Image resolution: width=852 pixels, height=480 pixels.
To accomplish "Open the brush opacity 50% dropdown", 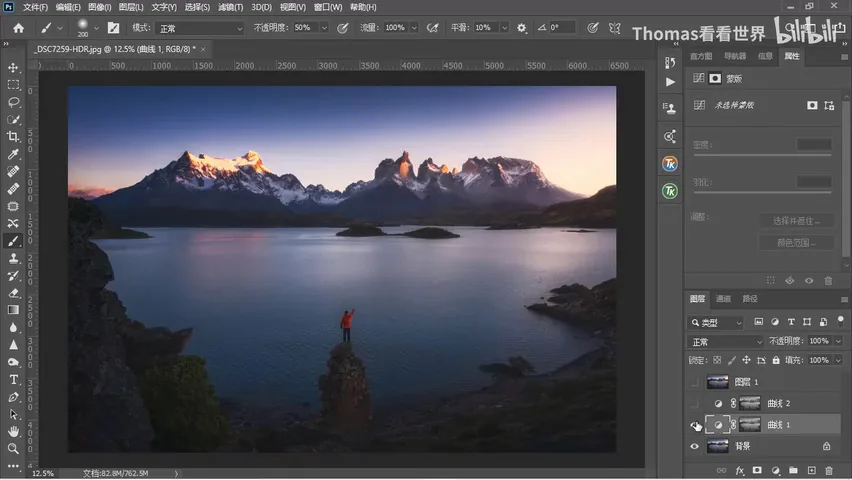I will point(324,28).
